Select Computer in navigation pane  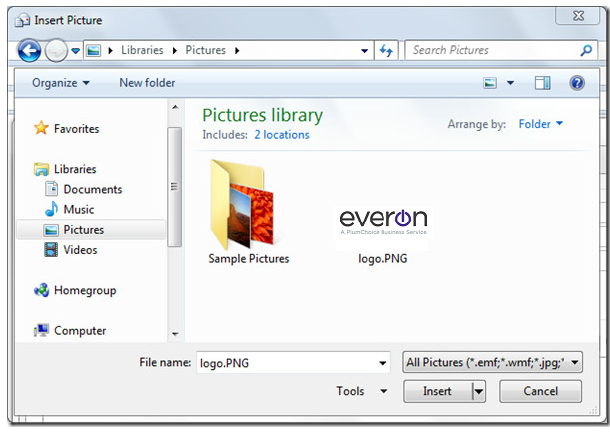click(80, 331)
